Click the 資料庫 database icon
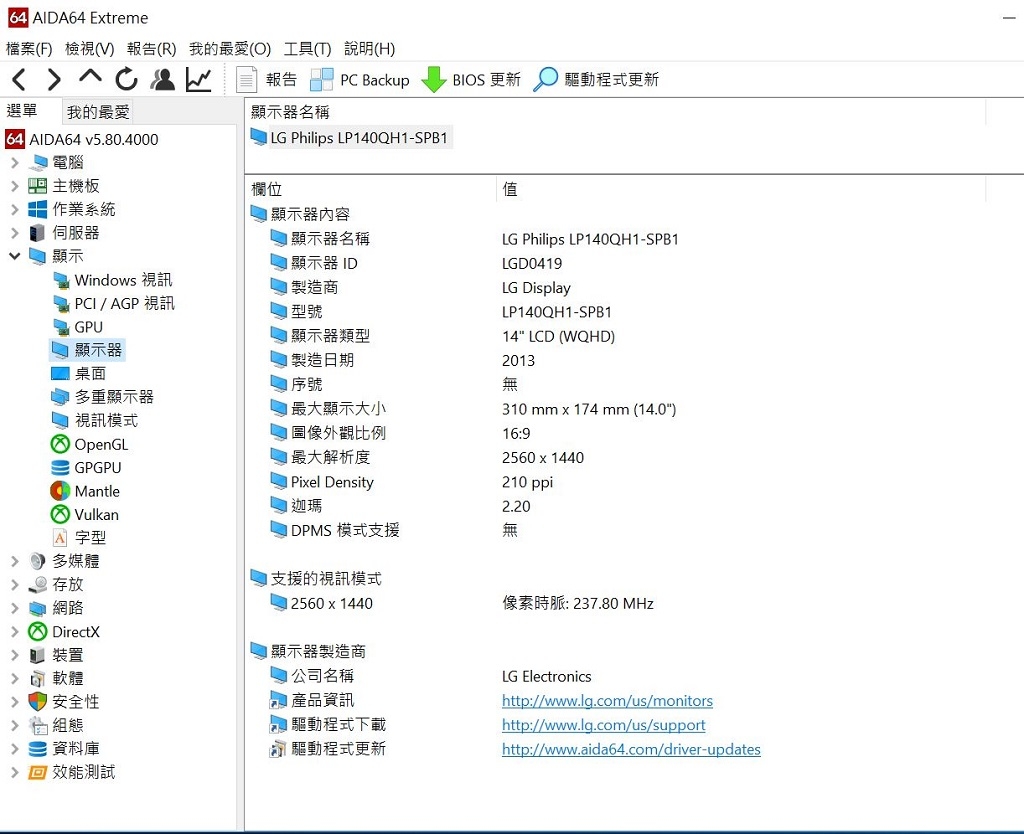Image resolution: width=1024 pixels, height=834 pixels. 37,749
